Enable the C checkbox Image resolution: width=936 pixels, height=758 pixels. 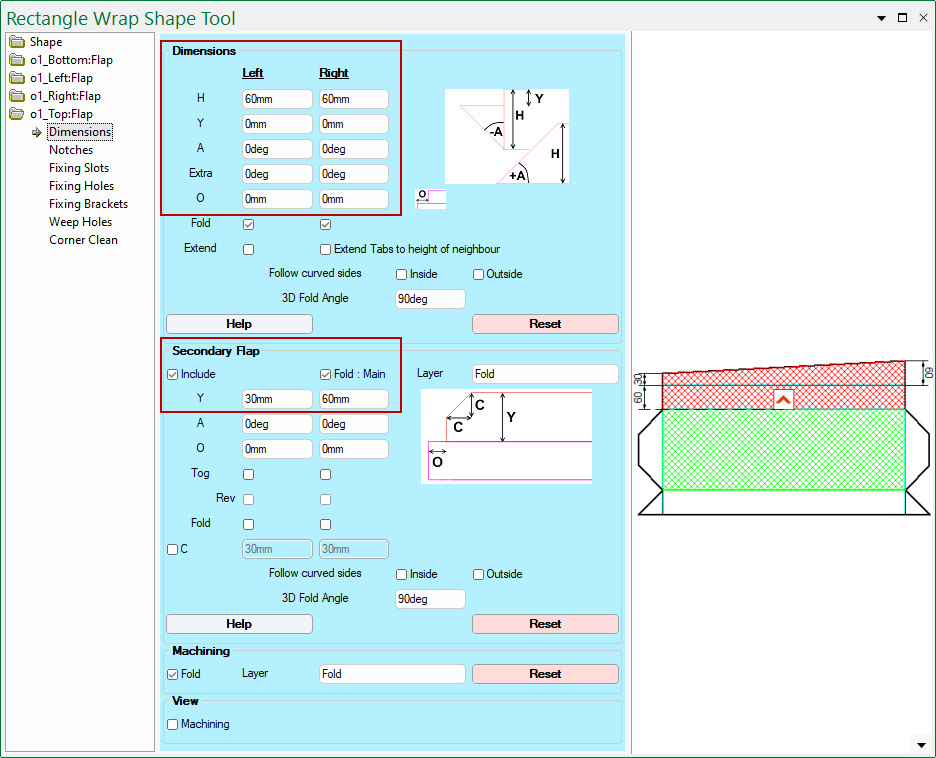tap(173, 550)
